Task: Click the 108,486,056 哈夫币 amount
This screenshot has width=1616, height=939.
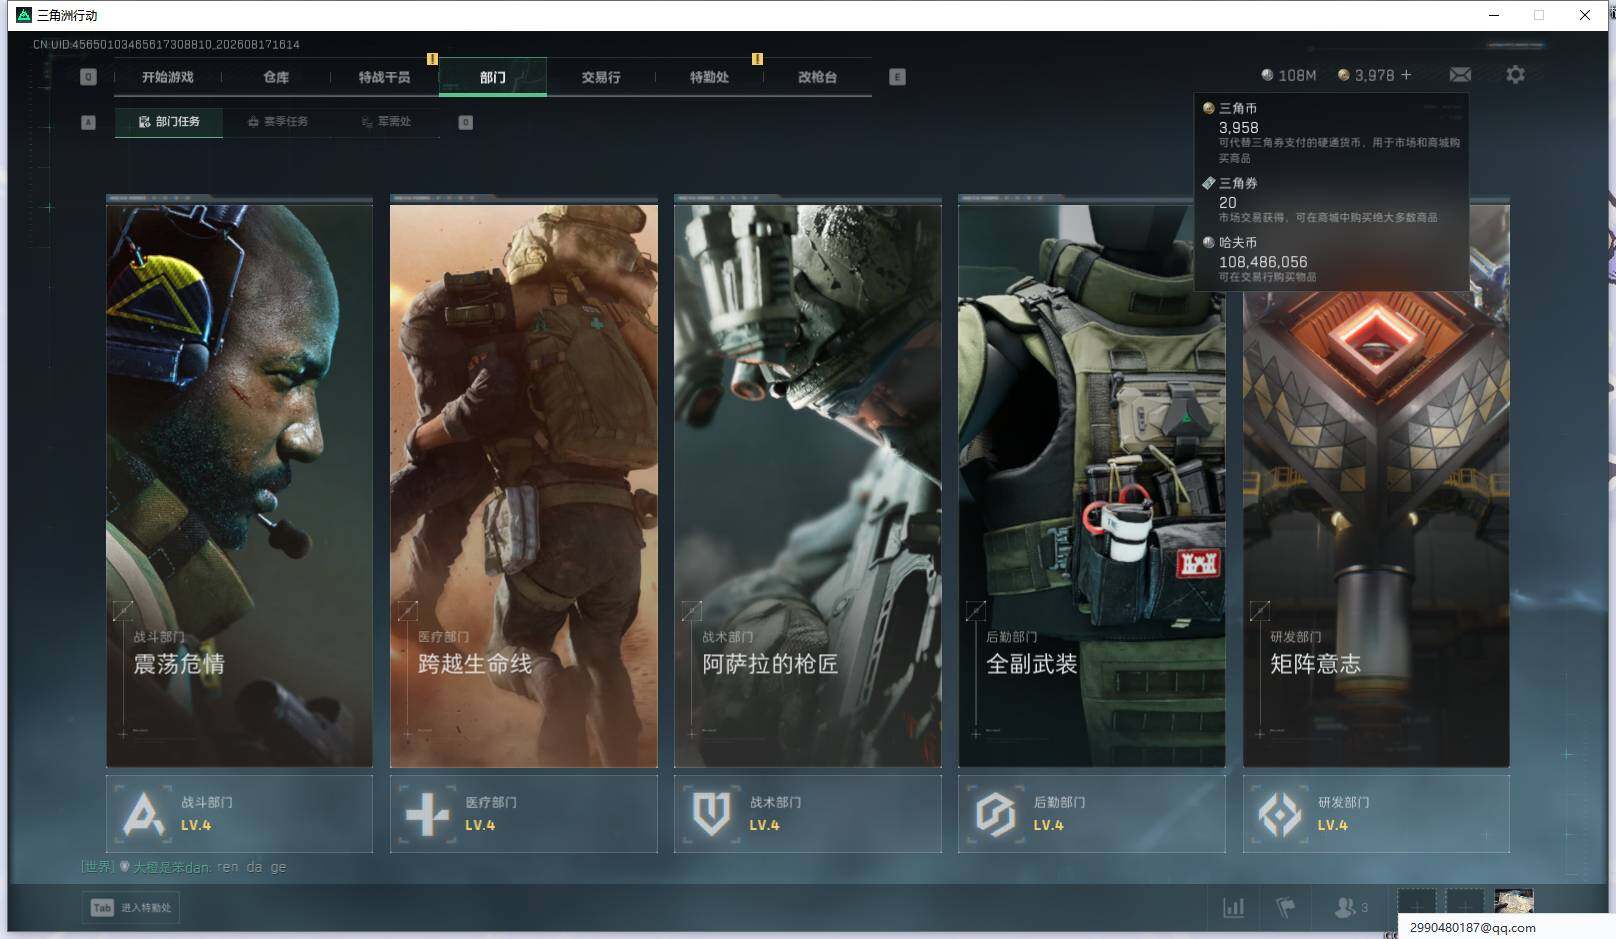Action: tap(1263, 262)
